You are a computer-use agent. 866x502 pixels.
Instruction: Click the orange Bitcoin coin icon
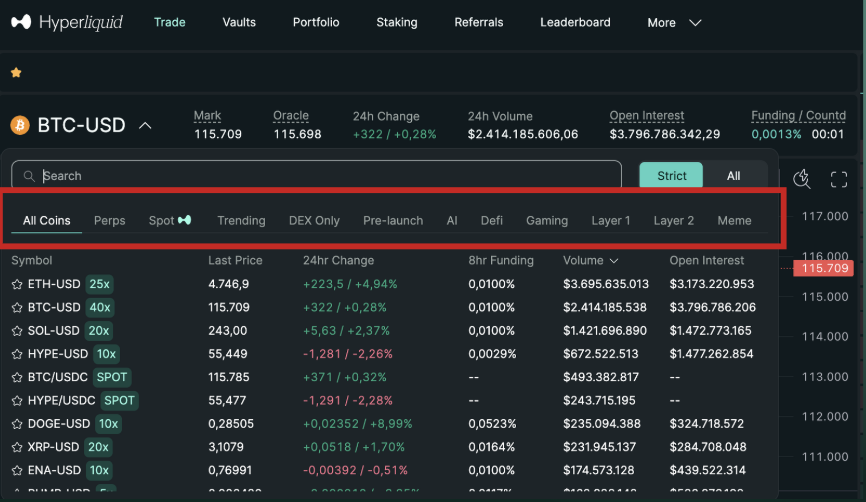(19, 125)
